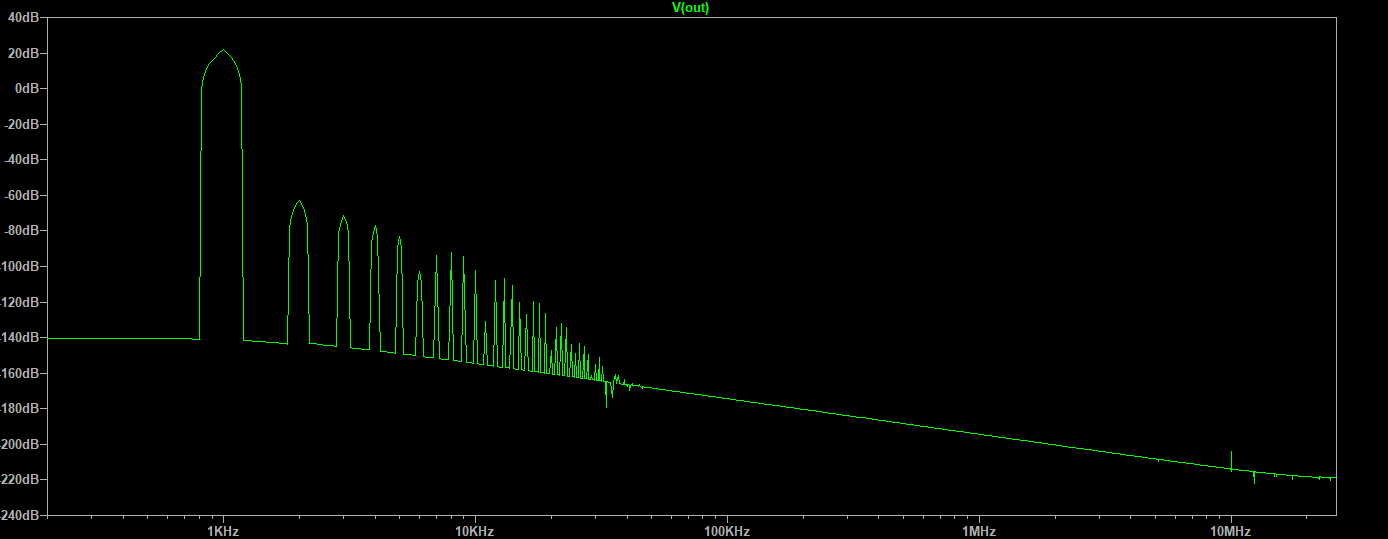Screen dimensions: 1388x539
Task: Click the -240dB axis label
Action: (x=20, y=515)
